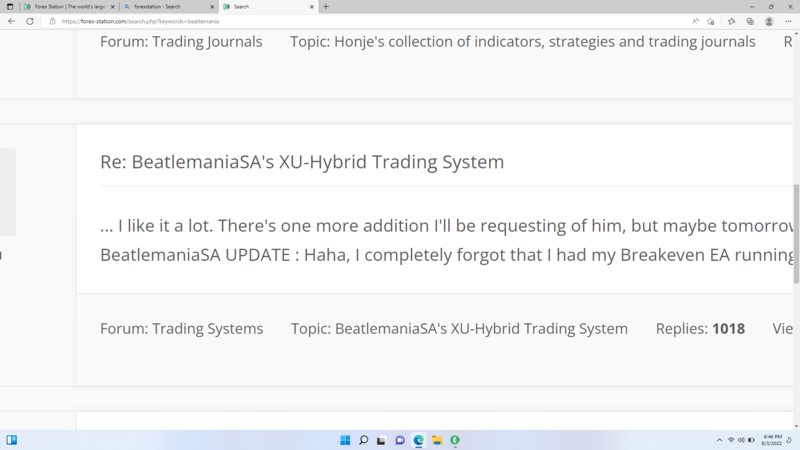
Task: Click the Replies 1018 count
Action: pyautogui.click(x=700, y=329)
